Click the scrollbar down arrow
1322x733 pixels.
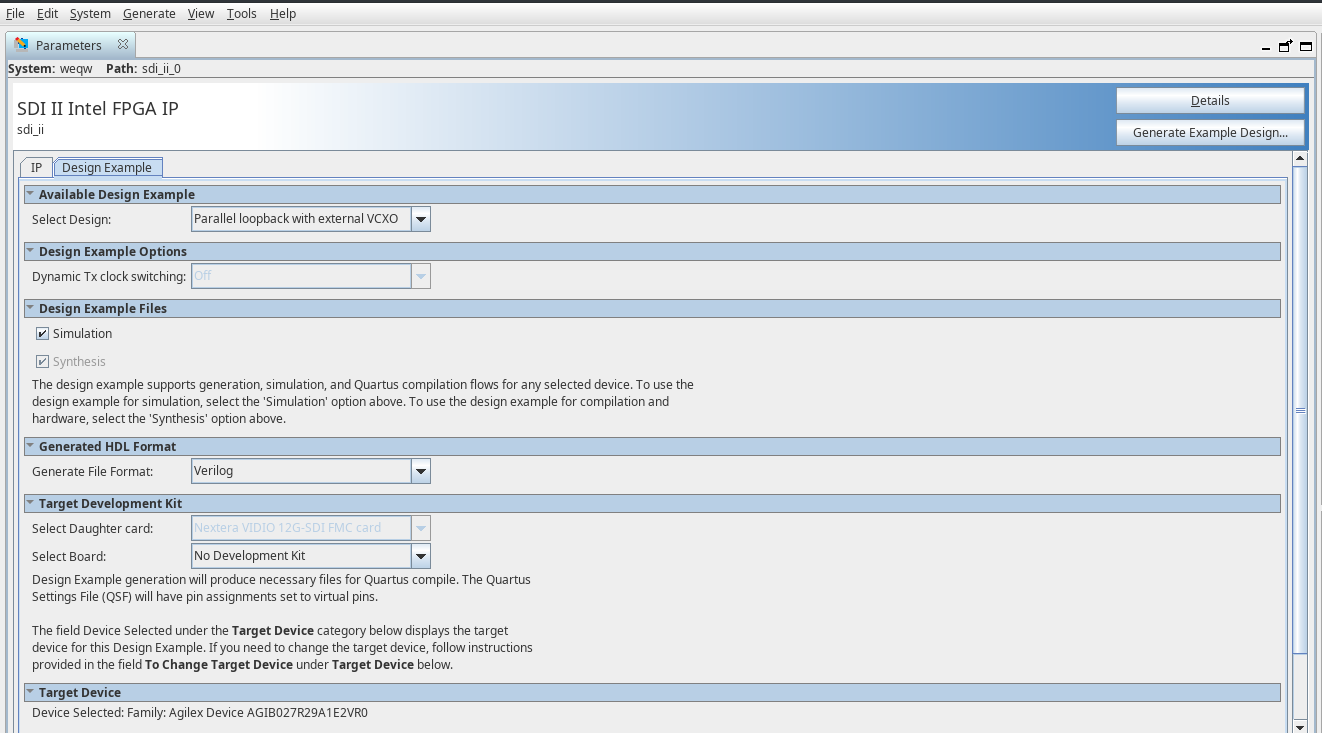click(x=1300, y=726)
